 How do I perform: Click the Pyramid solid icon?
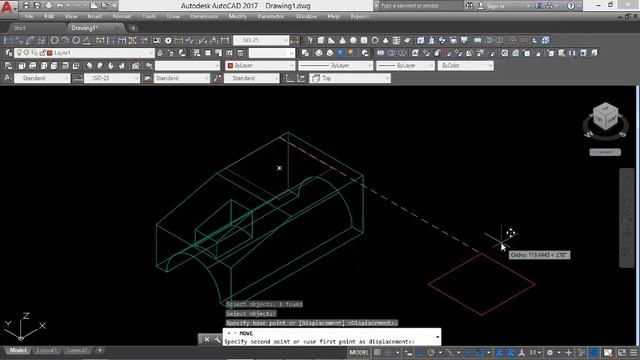(385, 40)
